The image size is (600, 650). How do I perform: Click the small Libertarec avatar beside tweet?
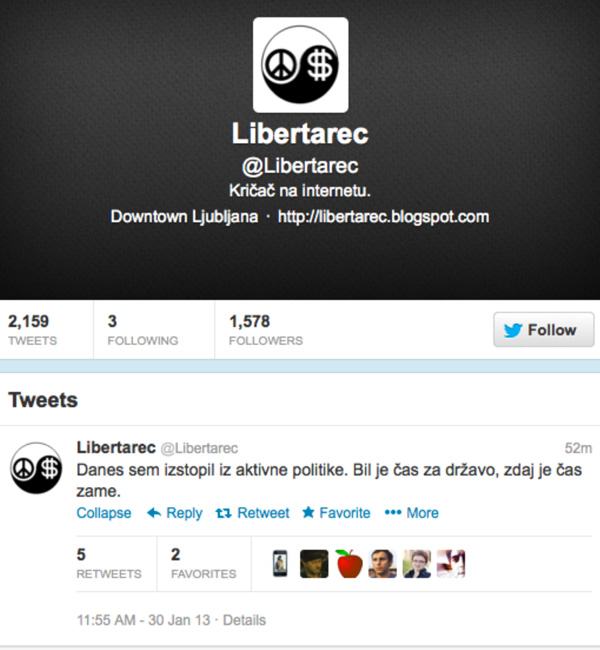click(36, 468)
